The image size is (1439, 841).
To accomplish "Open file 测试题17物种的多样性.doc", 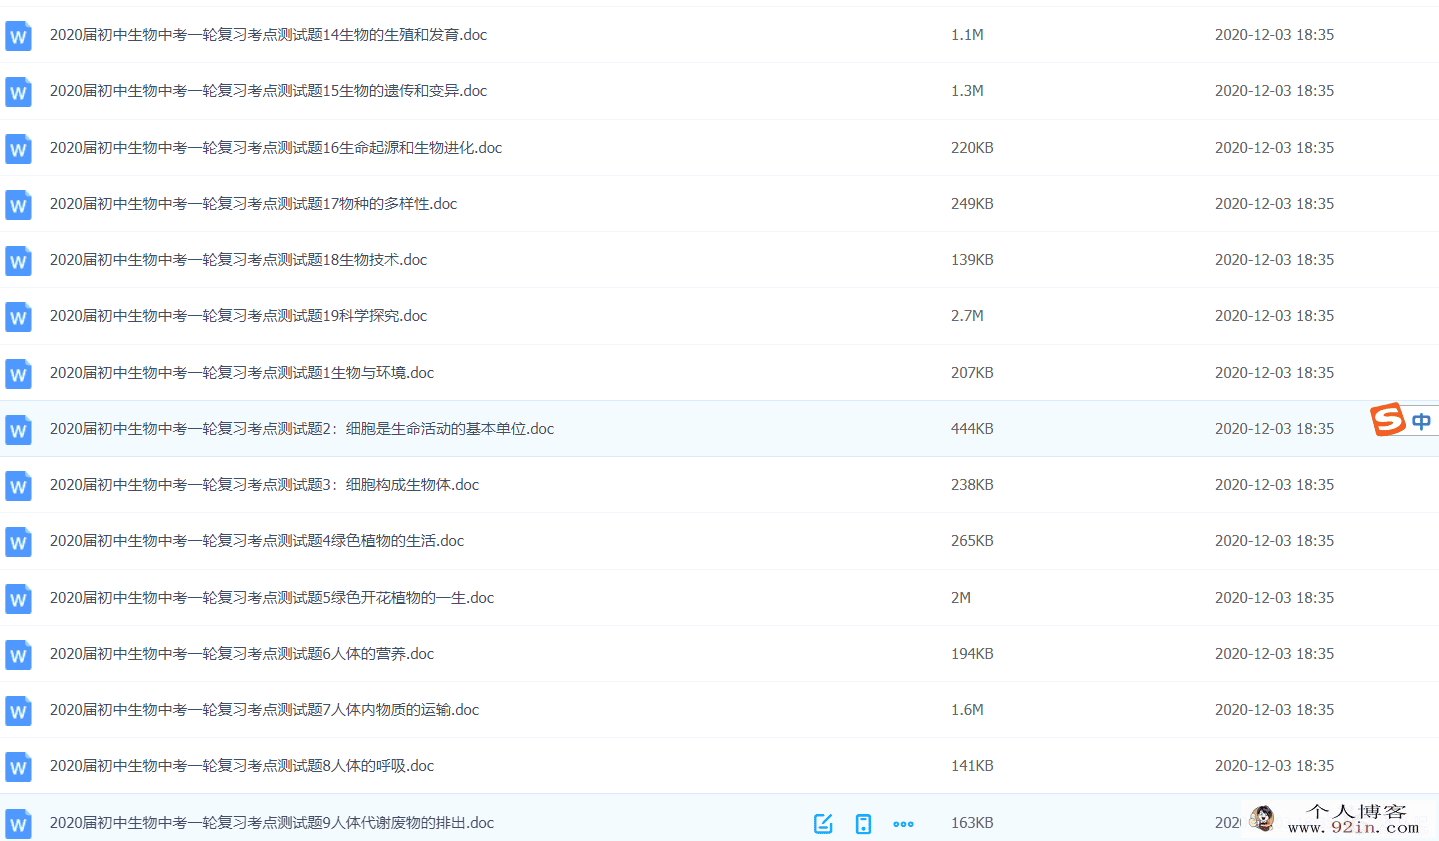I will [x=253, y=203].
